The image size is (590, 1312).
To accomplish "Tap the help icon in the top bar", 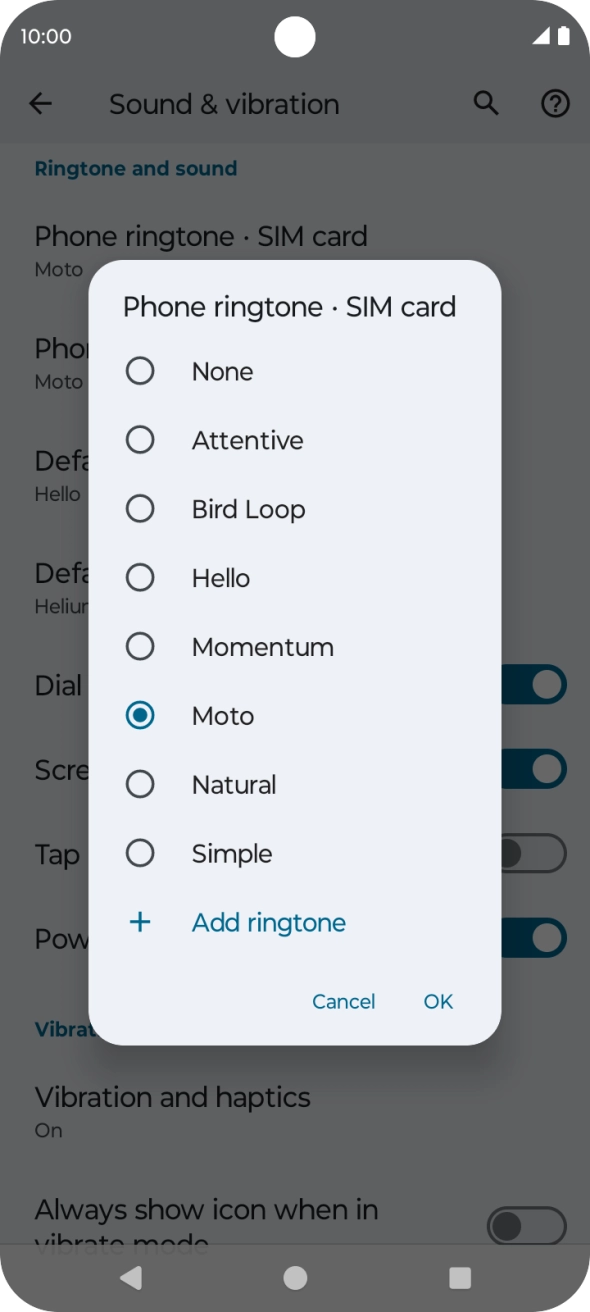I will (554, 103).
